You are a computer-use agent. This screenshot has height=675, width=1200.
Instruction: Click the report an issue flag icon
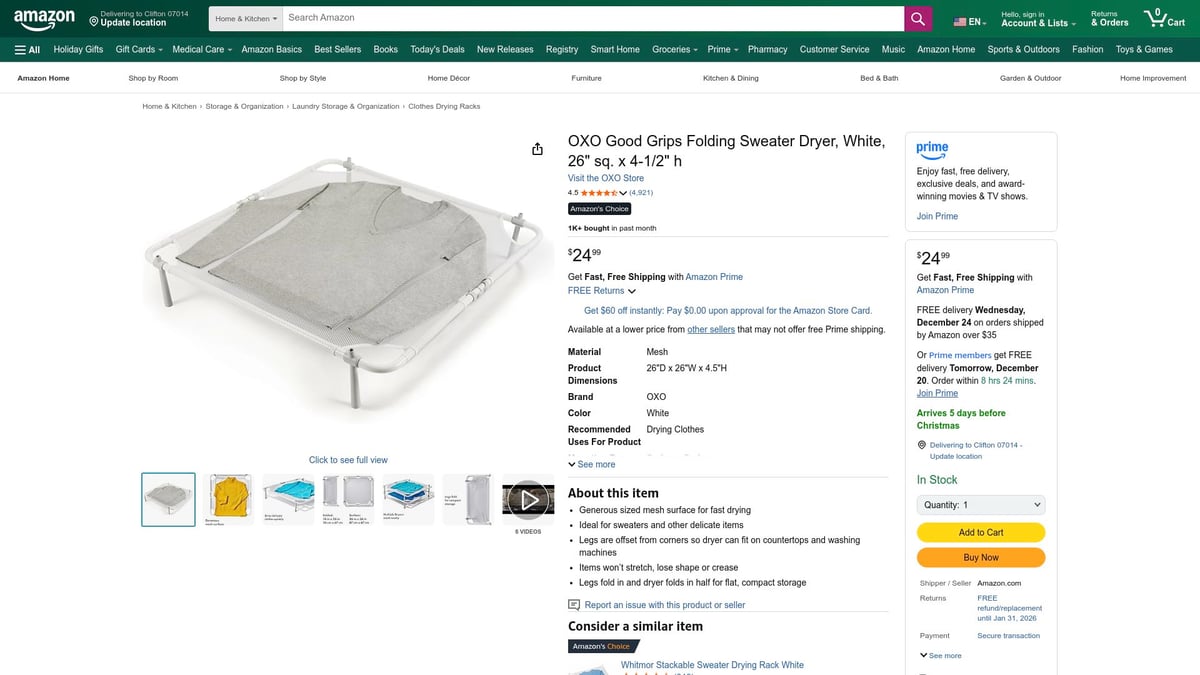coord(573,604)
